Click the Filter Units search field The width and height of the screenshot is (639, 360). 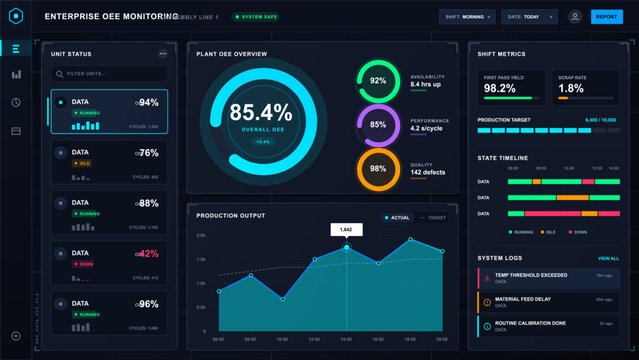pyautogui.click(x=109, y=74)
